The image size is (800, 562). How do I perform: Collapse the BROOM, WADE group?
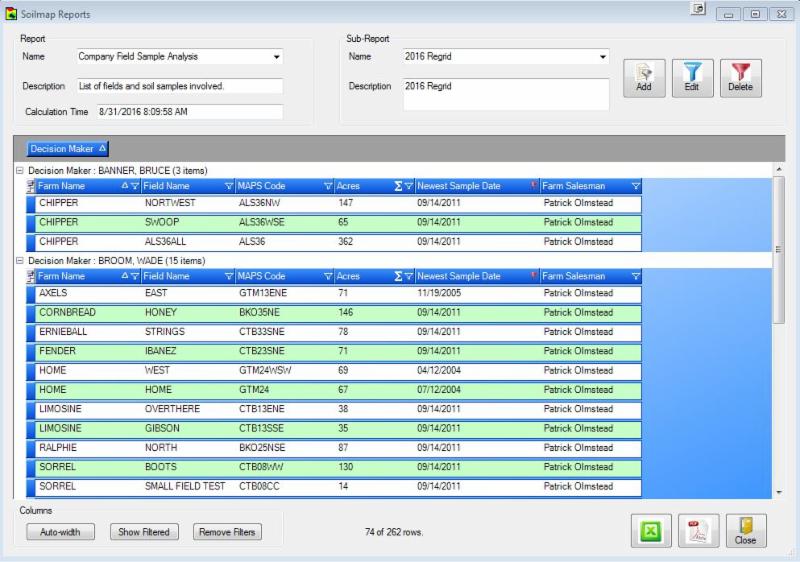(x=20, y=261)
